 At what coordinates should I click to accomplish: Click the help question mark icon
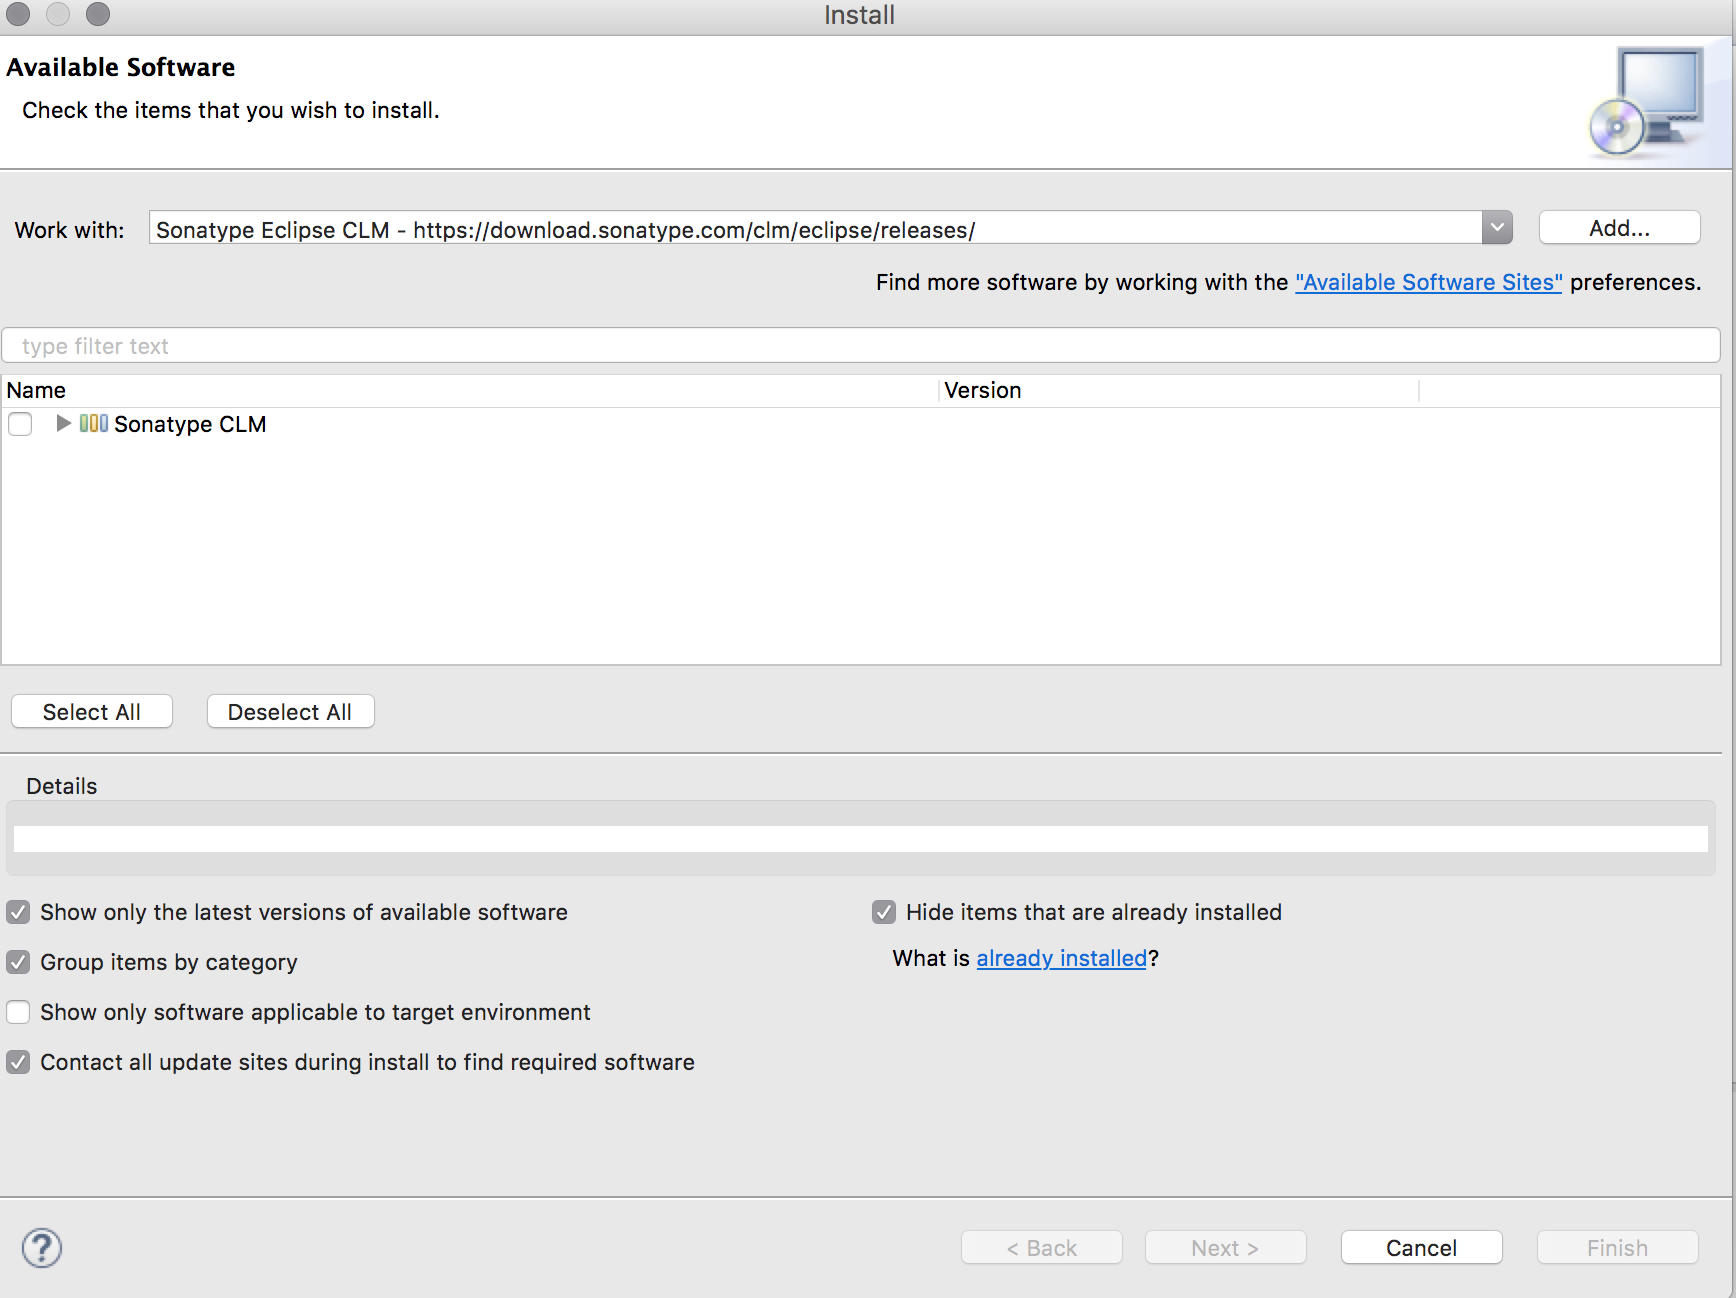click(x=42, y=1247)
